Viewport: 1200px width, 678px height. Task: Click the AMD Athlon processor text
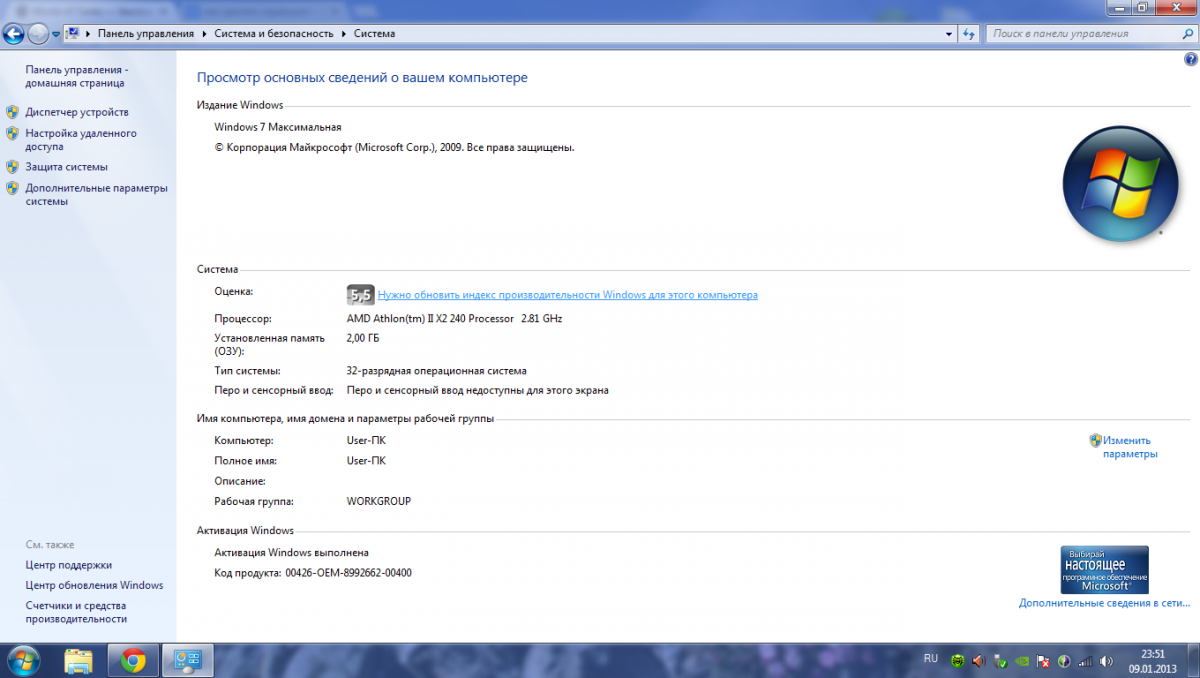454,319
